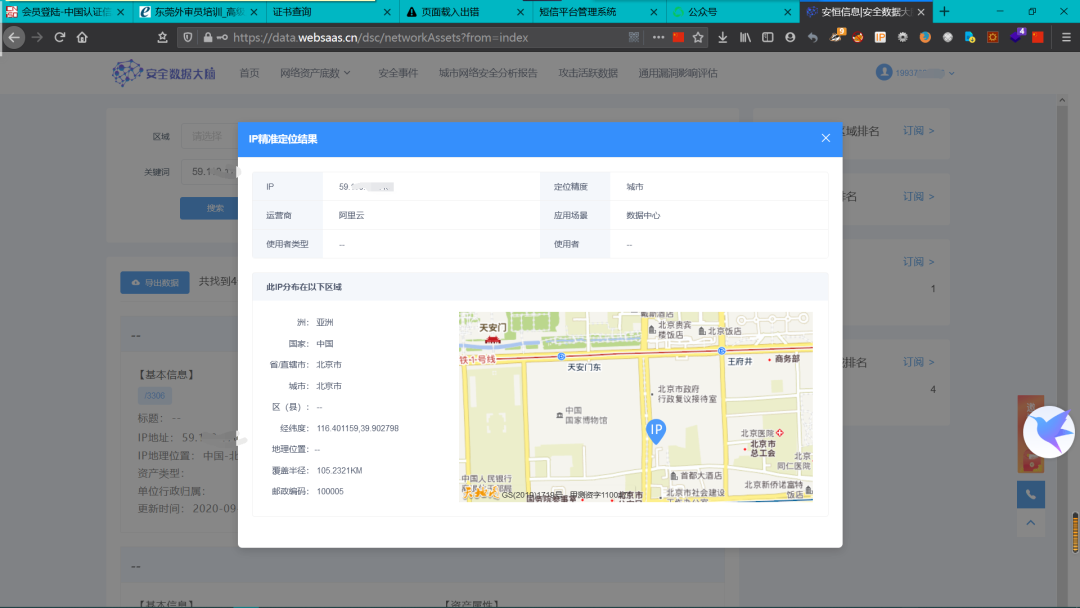The height and width of the screenshot is (608, 1080).
Task: Open 区域 请选择 dropdown
Action: (210, 136)
